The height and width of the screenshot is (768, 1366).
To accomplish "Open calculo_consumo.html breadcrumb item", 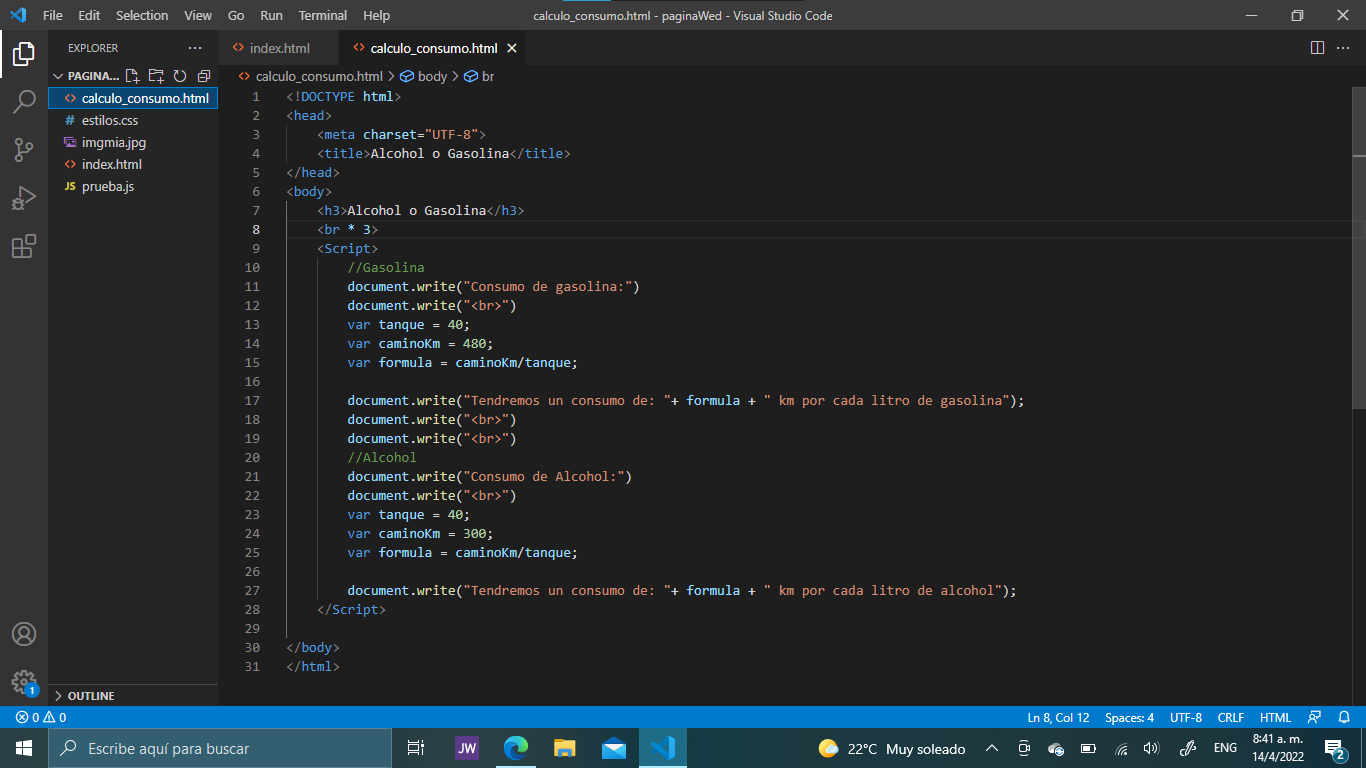I will [x=311, y=76].
